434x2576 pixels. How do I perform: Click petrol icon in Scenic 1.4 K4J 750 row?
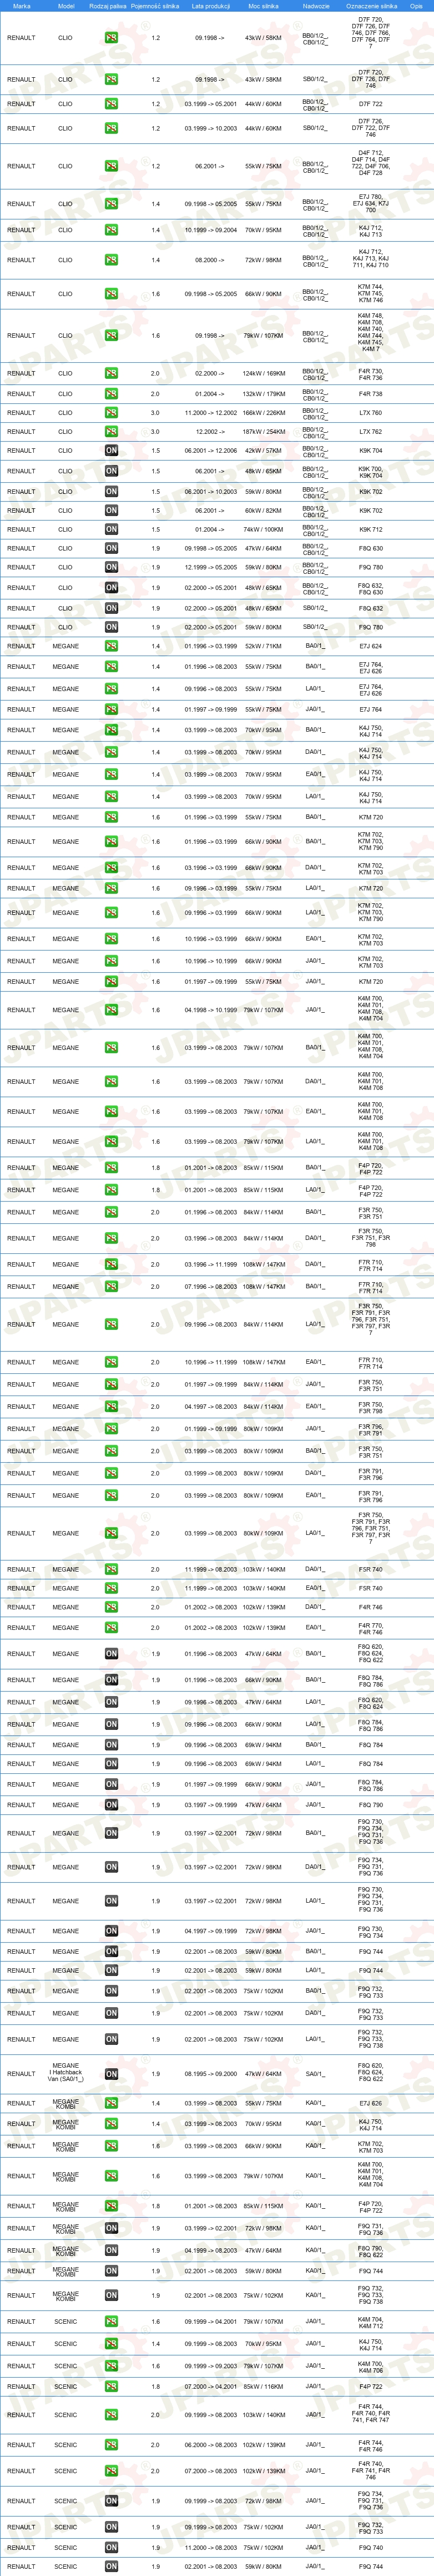(111, 2343)
